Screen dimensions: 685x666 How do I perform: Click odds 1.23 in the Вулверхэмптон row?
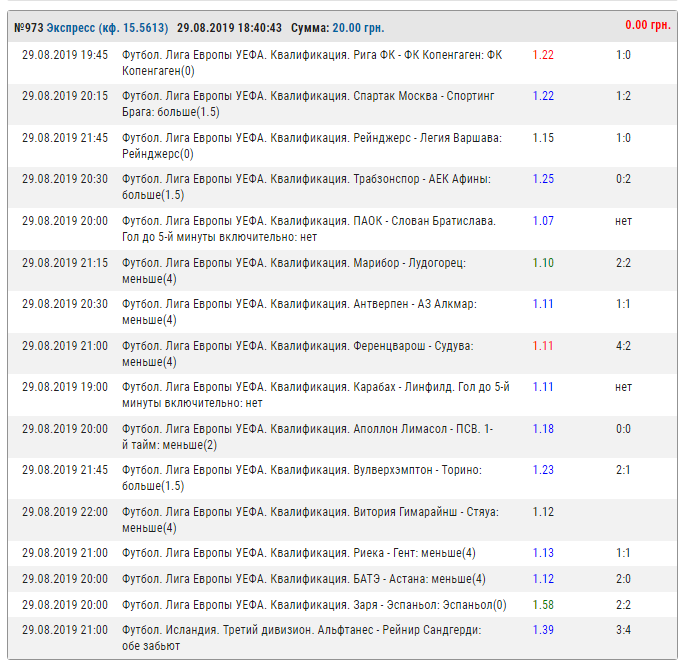[543, 470]
